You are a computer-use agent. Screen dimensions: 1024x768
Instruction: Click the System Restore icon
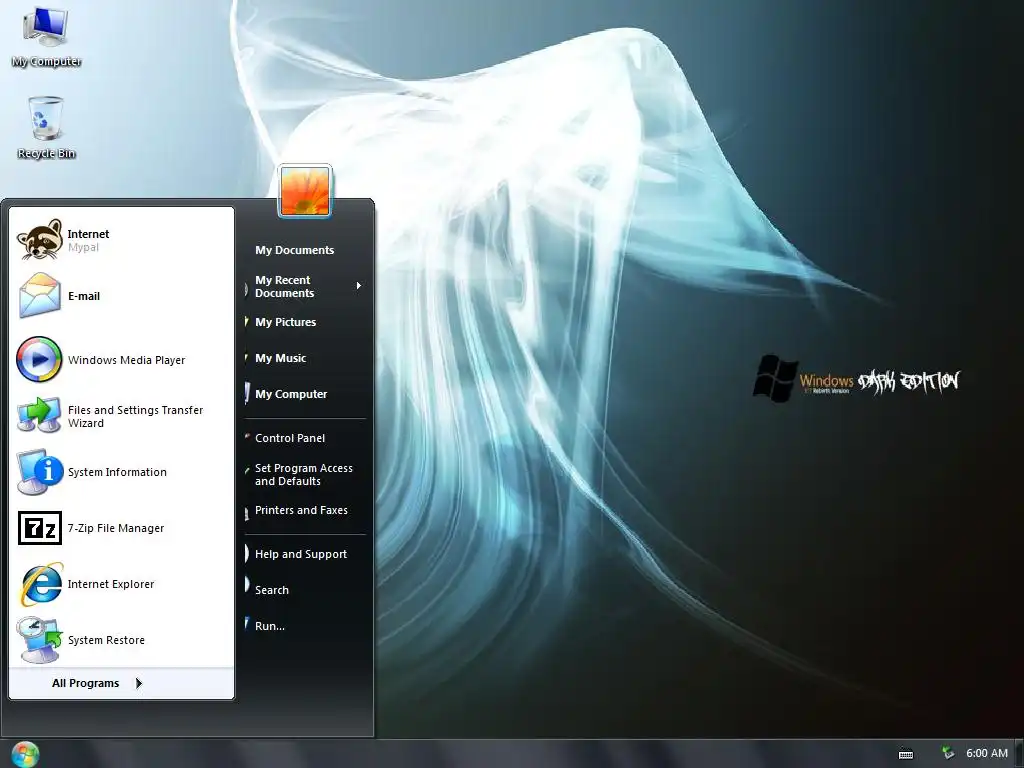tap(39, 640)
